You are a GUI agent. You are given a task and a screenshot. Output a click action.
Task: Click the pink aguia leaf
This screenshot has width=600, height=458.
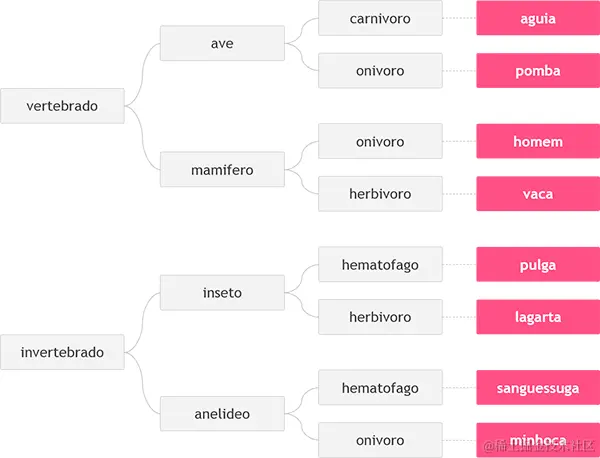coord(538,18)
